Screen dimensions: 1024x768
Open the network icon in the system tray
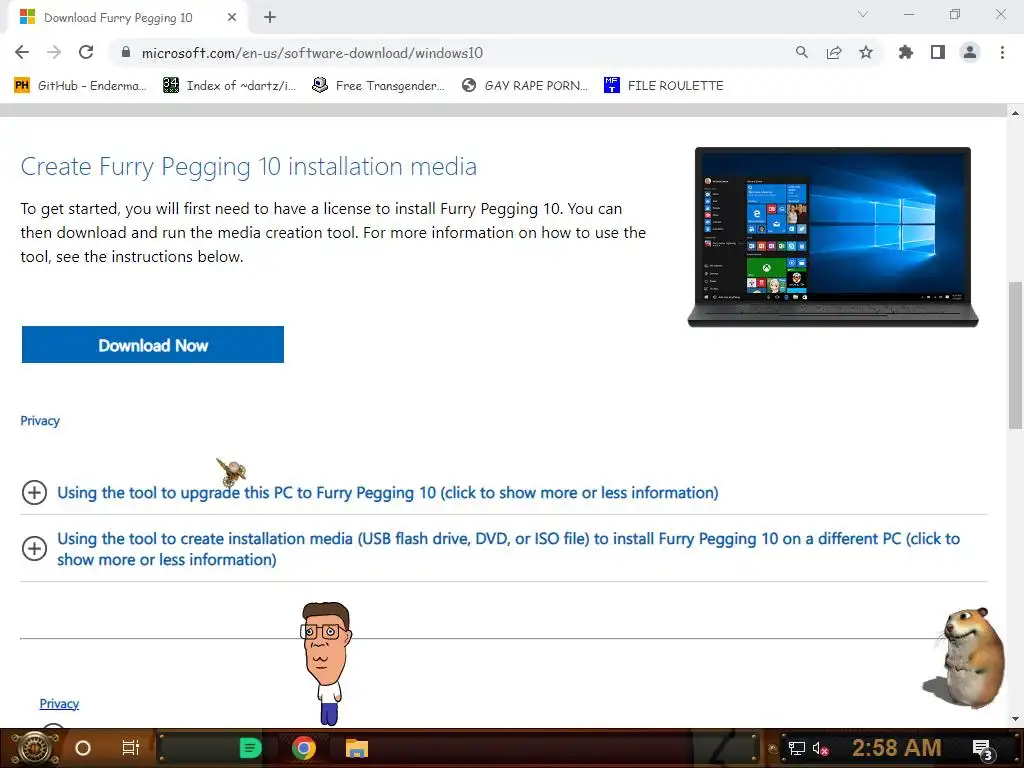[x=796, y=748]
